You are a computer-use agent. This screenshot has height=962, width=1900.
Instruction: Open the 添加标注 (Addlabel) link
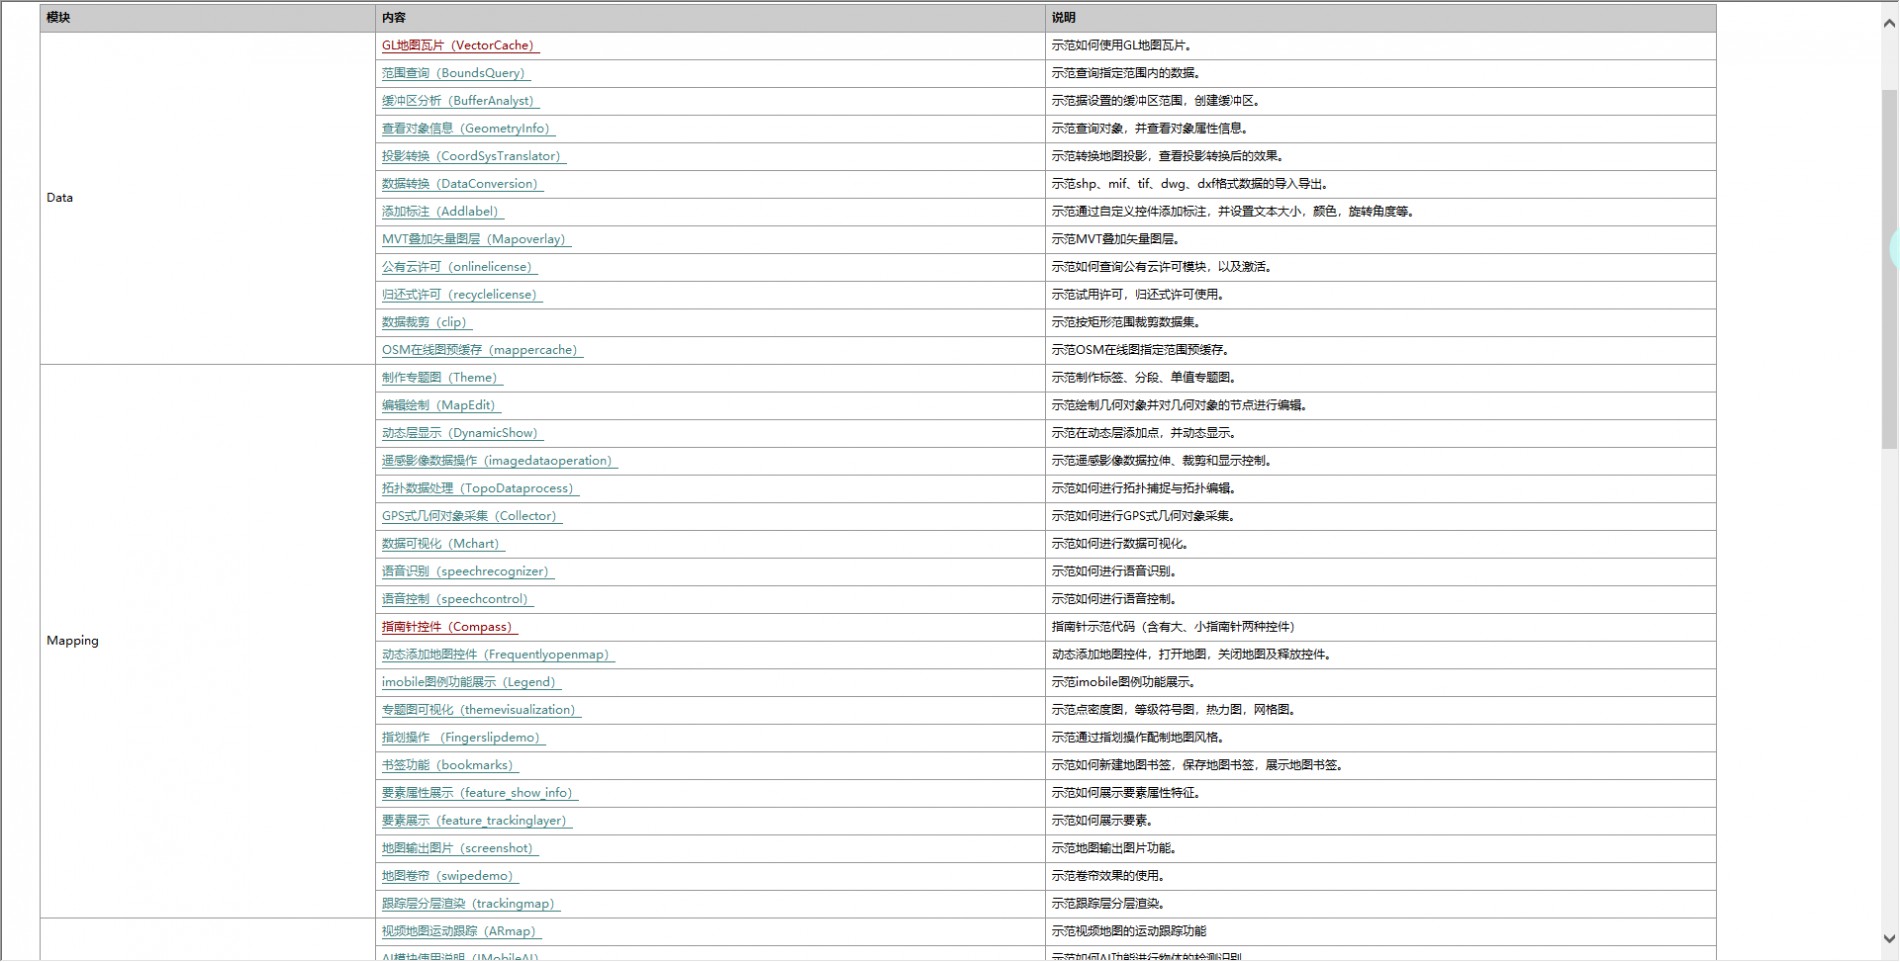coord(441,212)
